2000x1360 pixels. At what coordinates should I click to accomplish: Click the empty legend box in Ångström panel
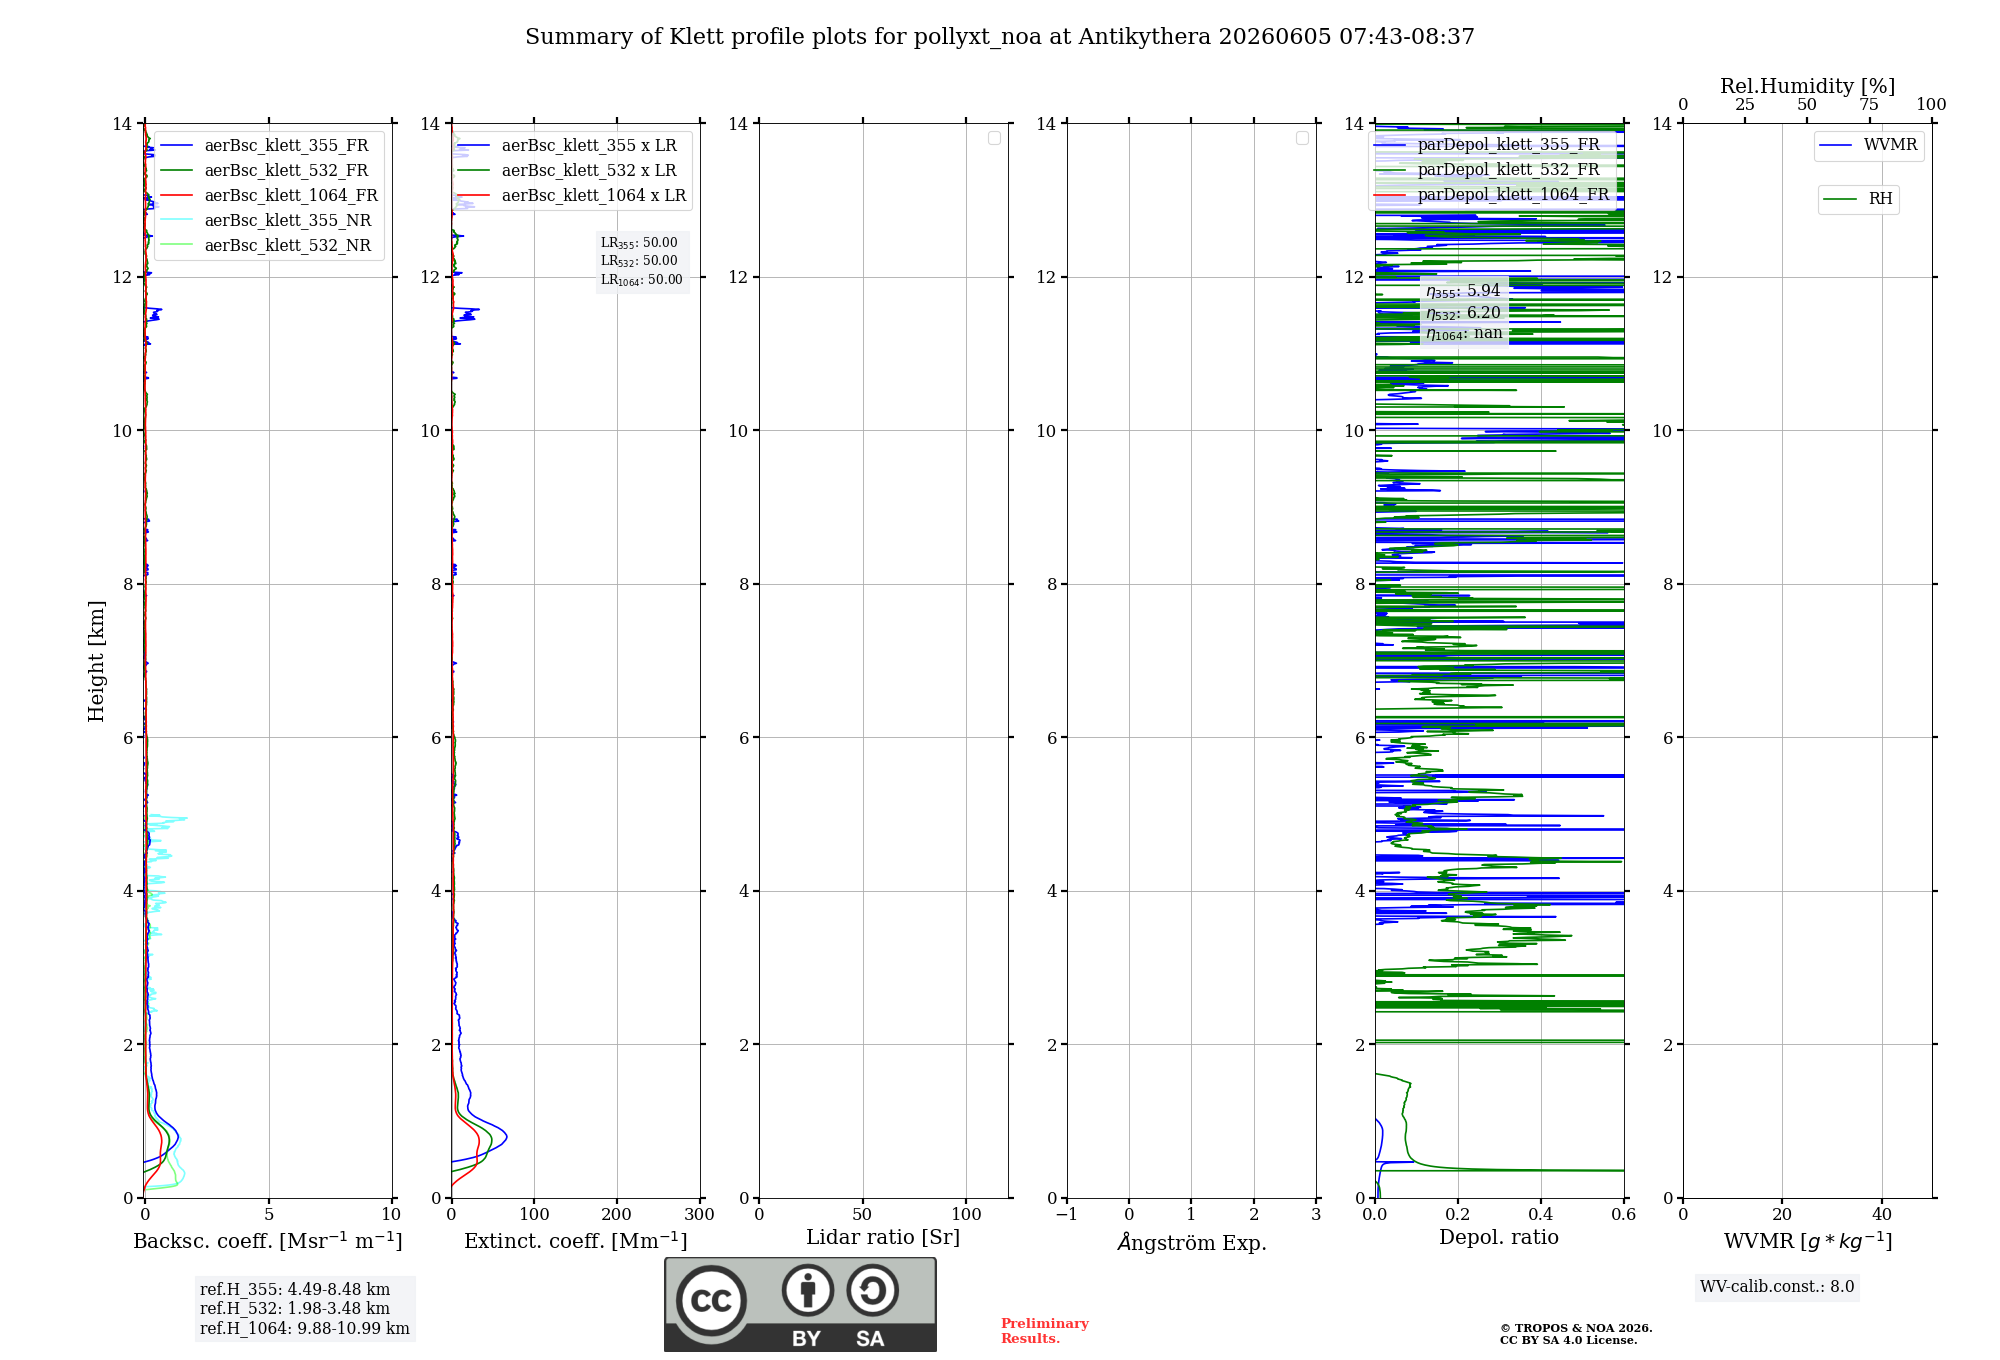tap(1302, 138)
